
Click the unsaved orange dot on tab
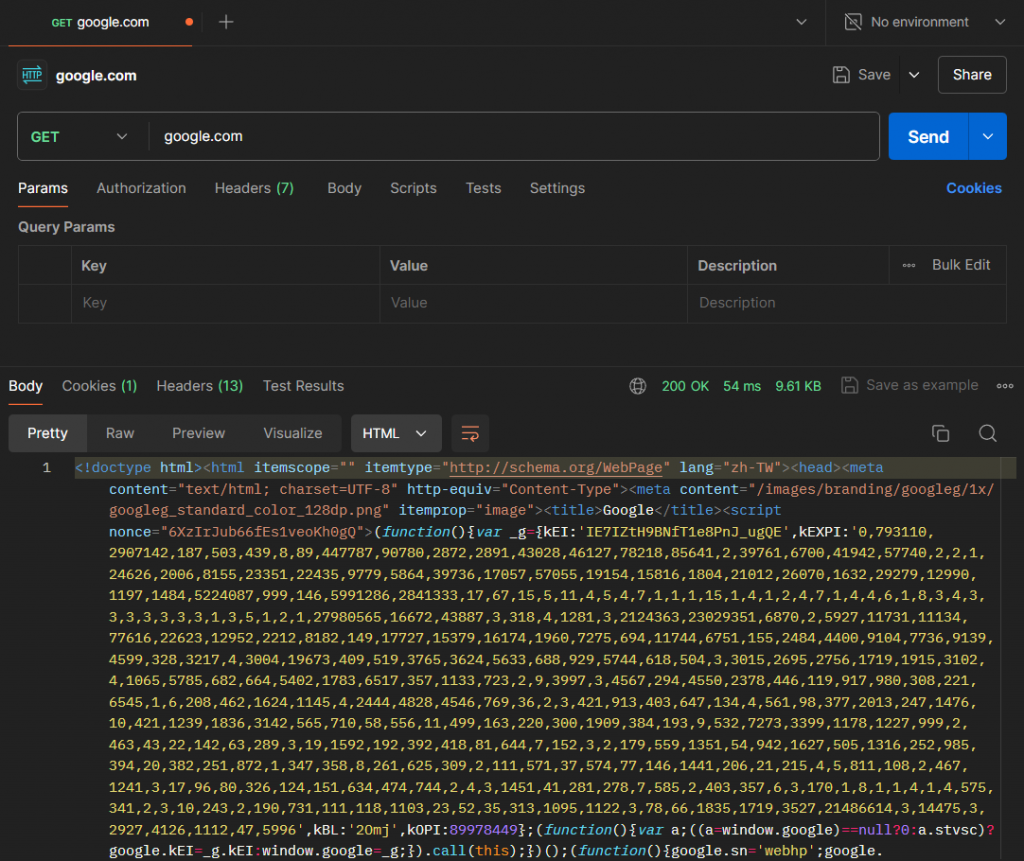click(x=189, y=22)
